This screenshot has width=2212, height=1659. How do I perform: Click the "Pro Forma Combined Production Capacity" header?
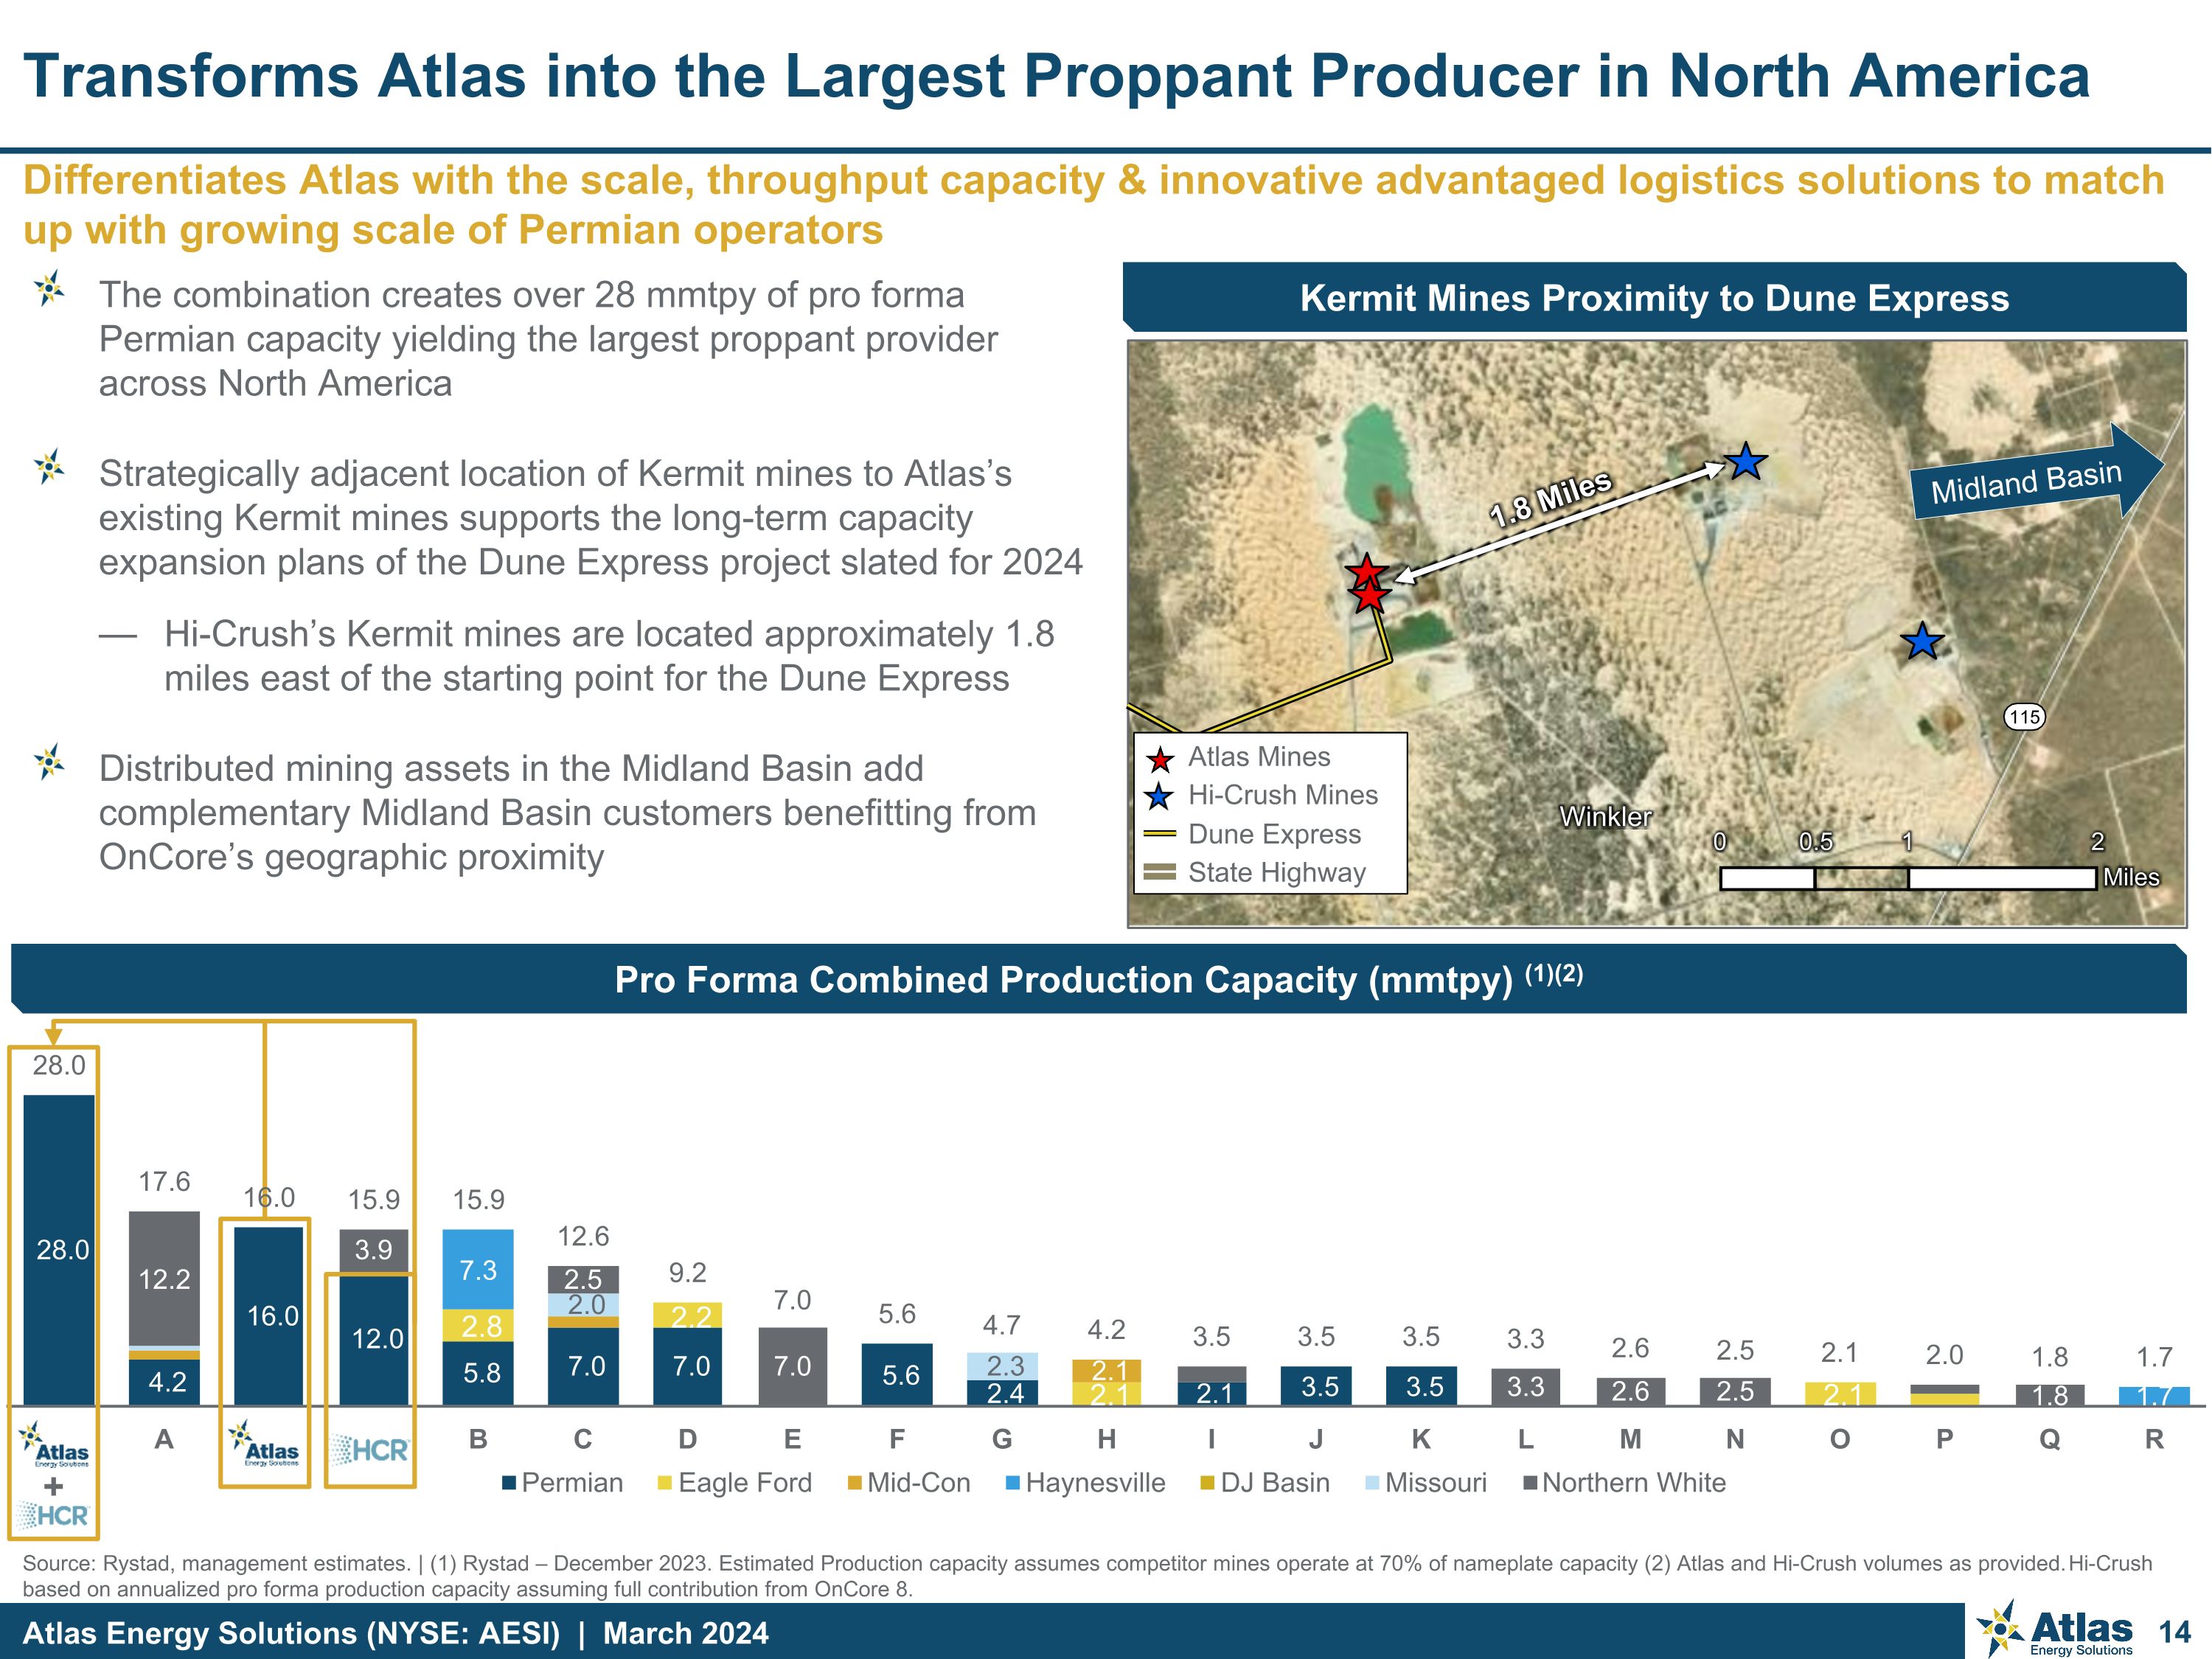(x=1098, y=979)
